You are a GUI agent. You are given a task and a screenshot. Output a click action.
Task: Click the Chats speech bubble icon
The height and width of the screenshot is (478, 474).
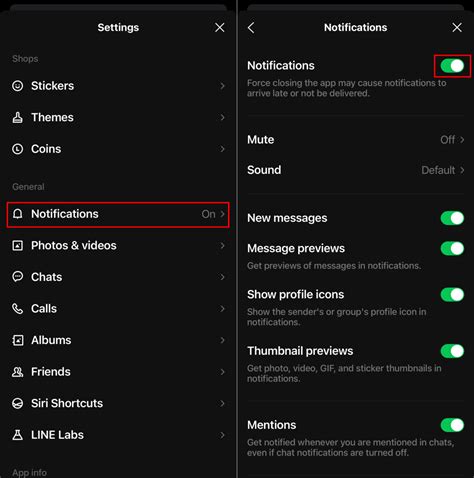(x=17, y=277)
